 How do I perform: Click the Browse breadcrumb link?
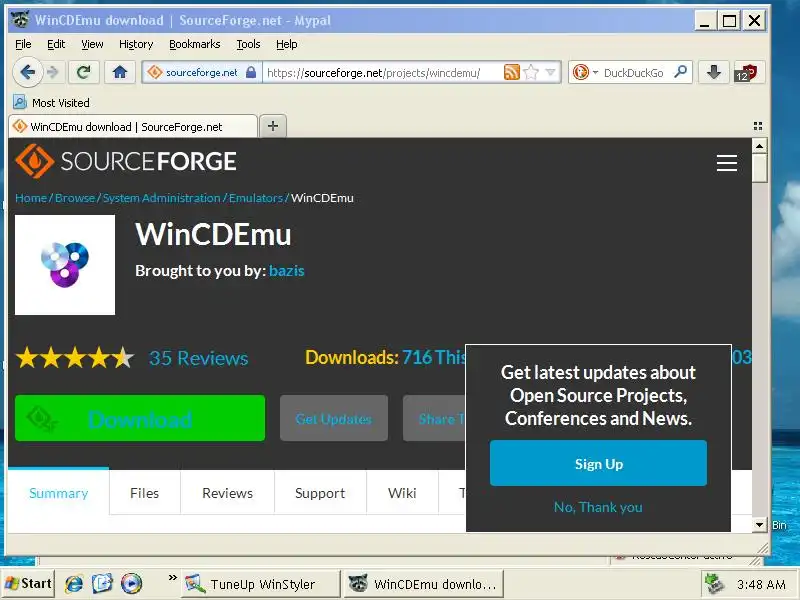(x=75, y=198)
